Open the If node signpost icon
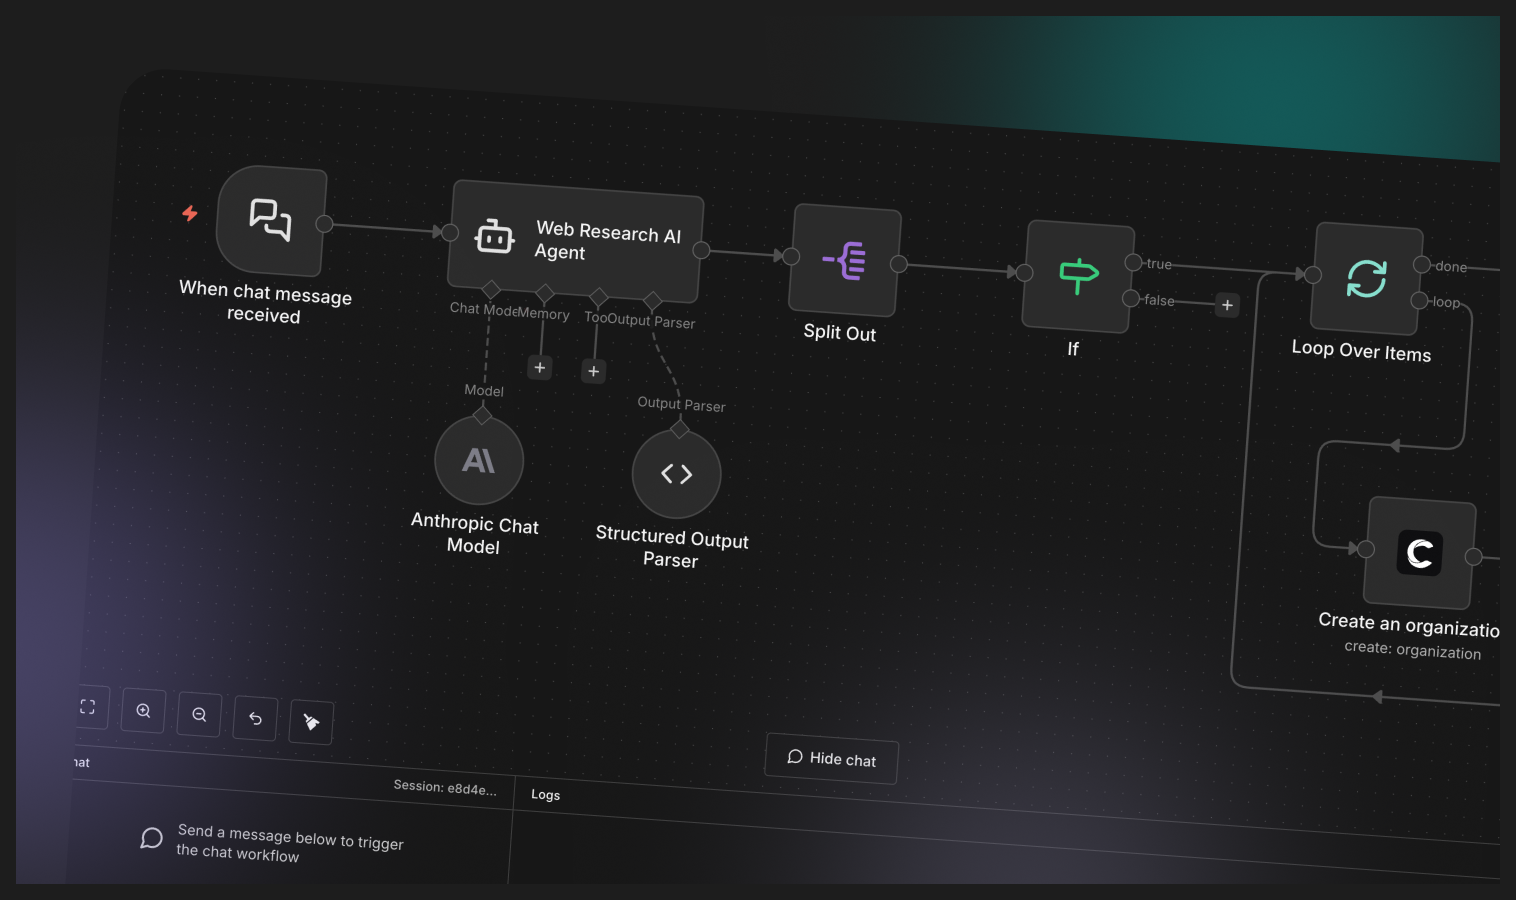The image size is (1516, 900). pos(1078,276)
